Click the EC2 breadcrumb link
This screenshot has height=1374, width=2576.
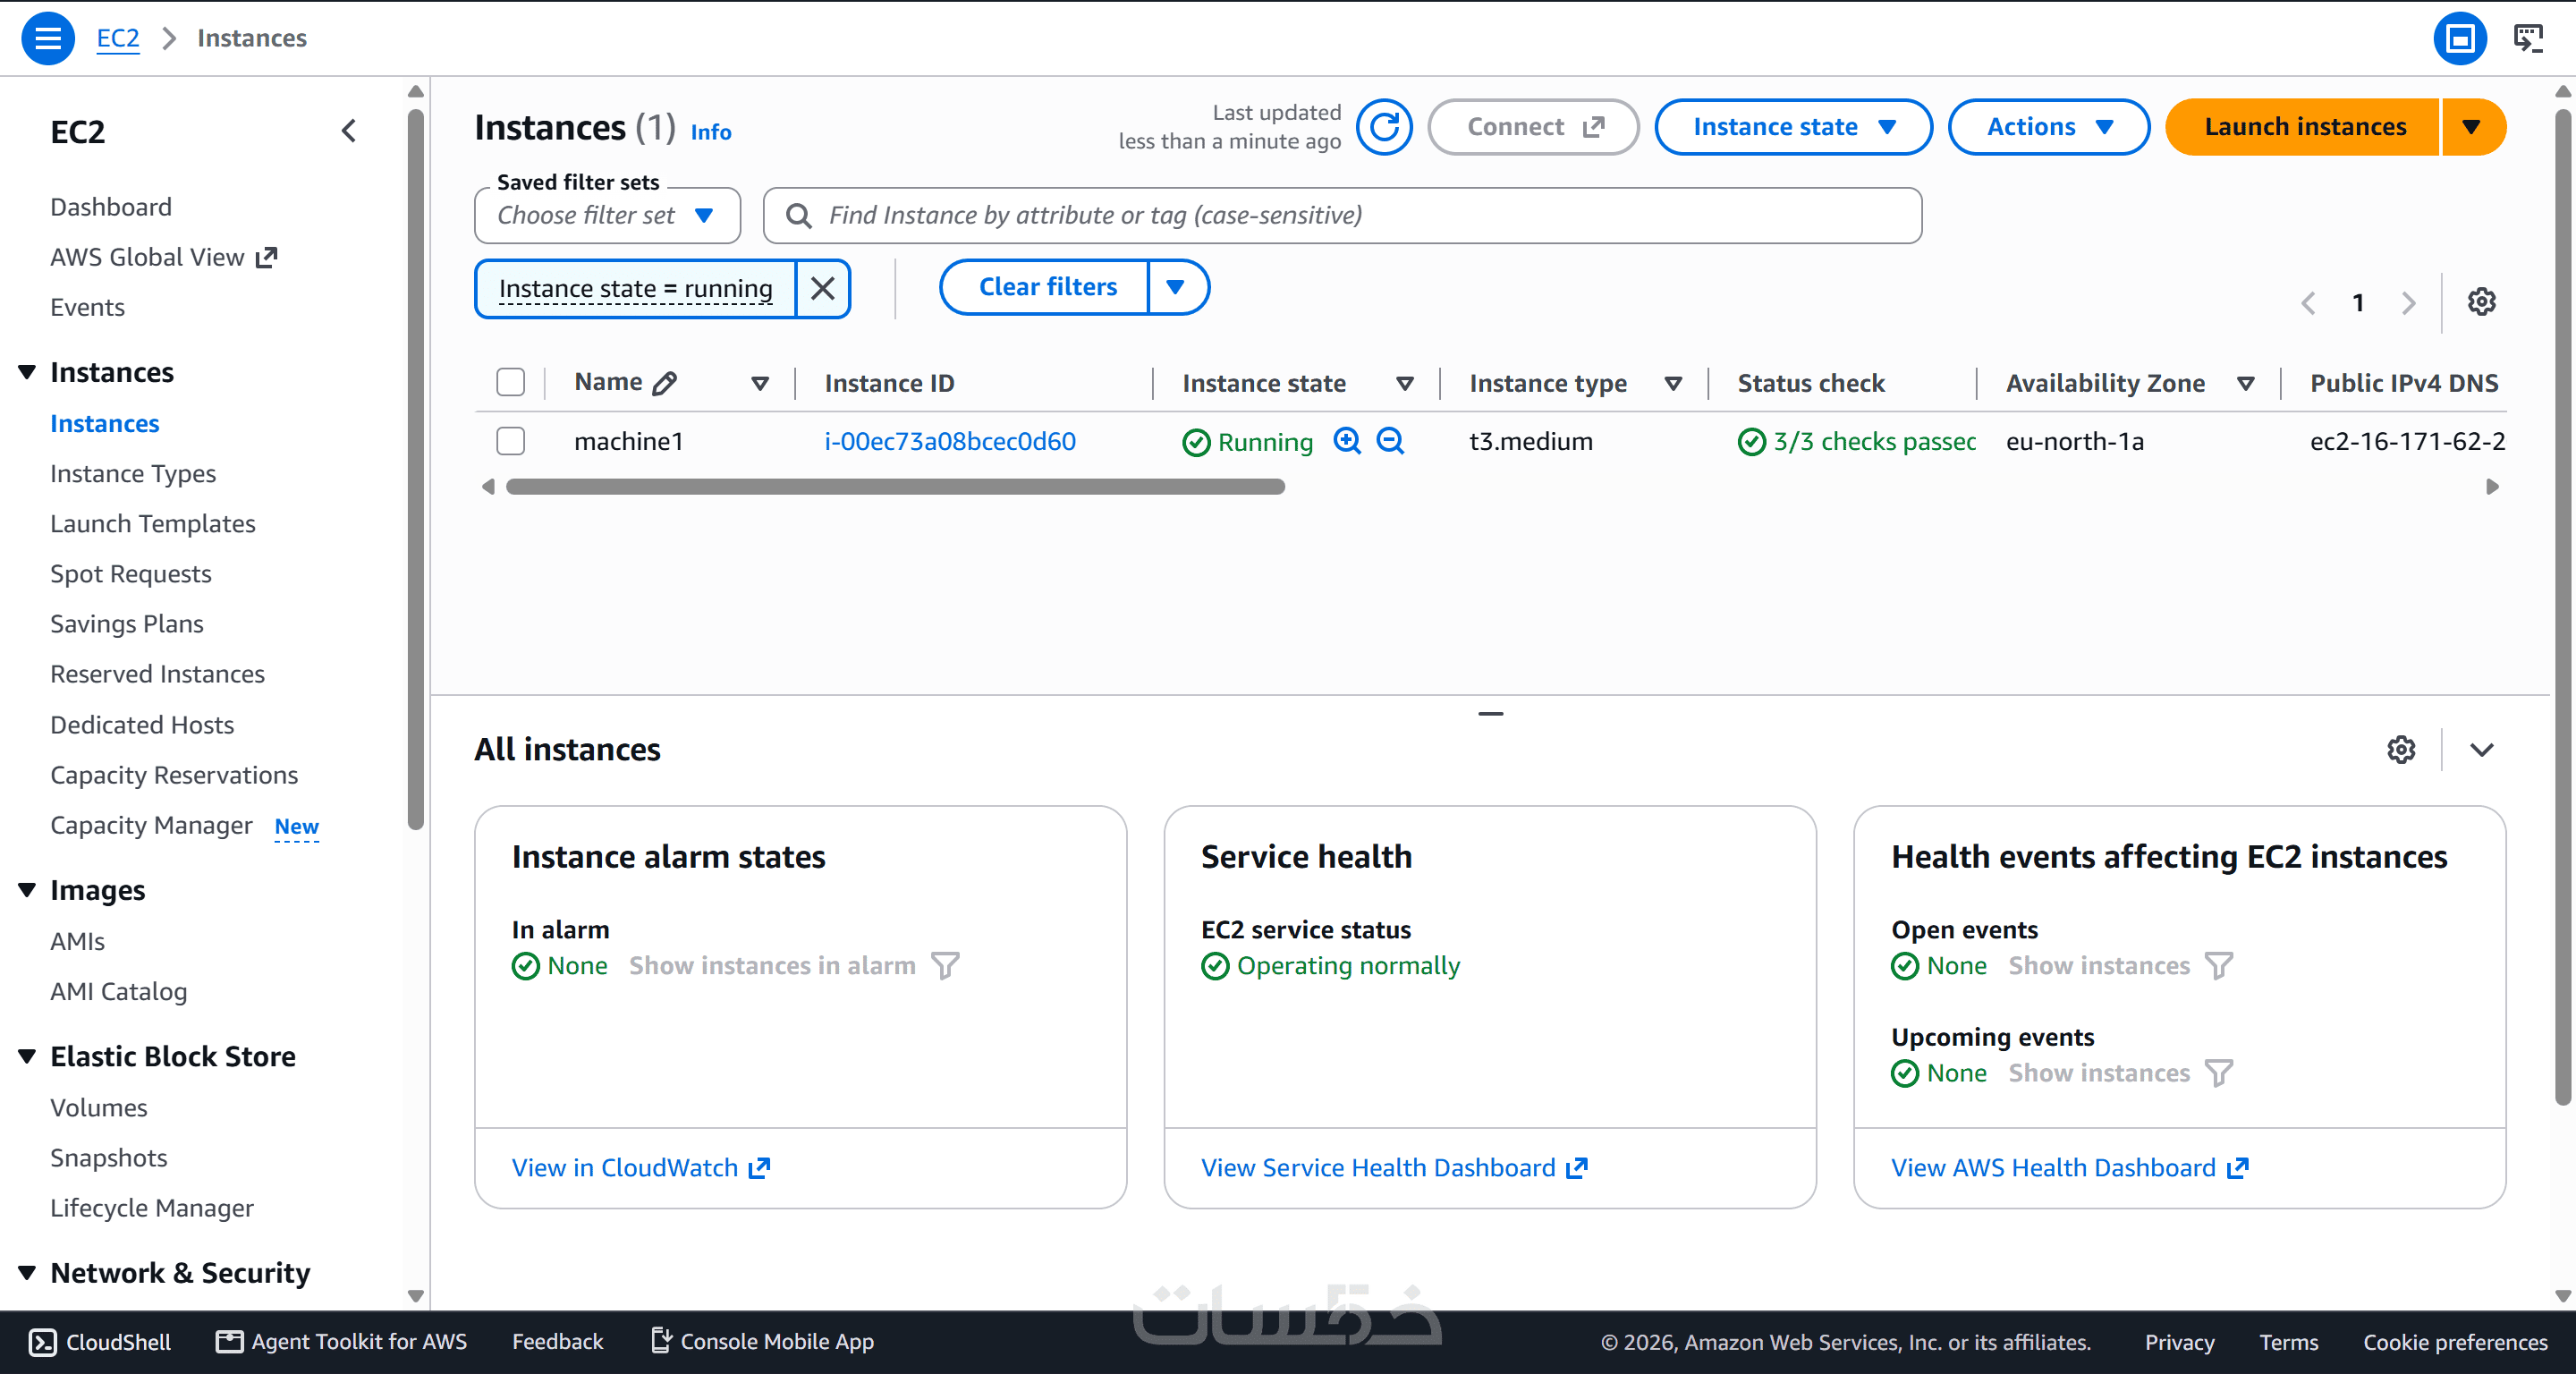click(118, 38)
